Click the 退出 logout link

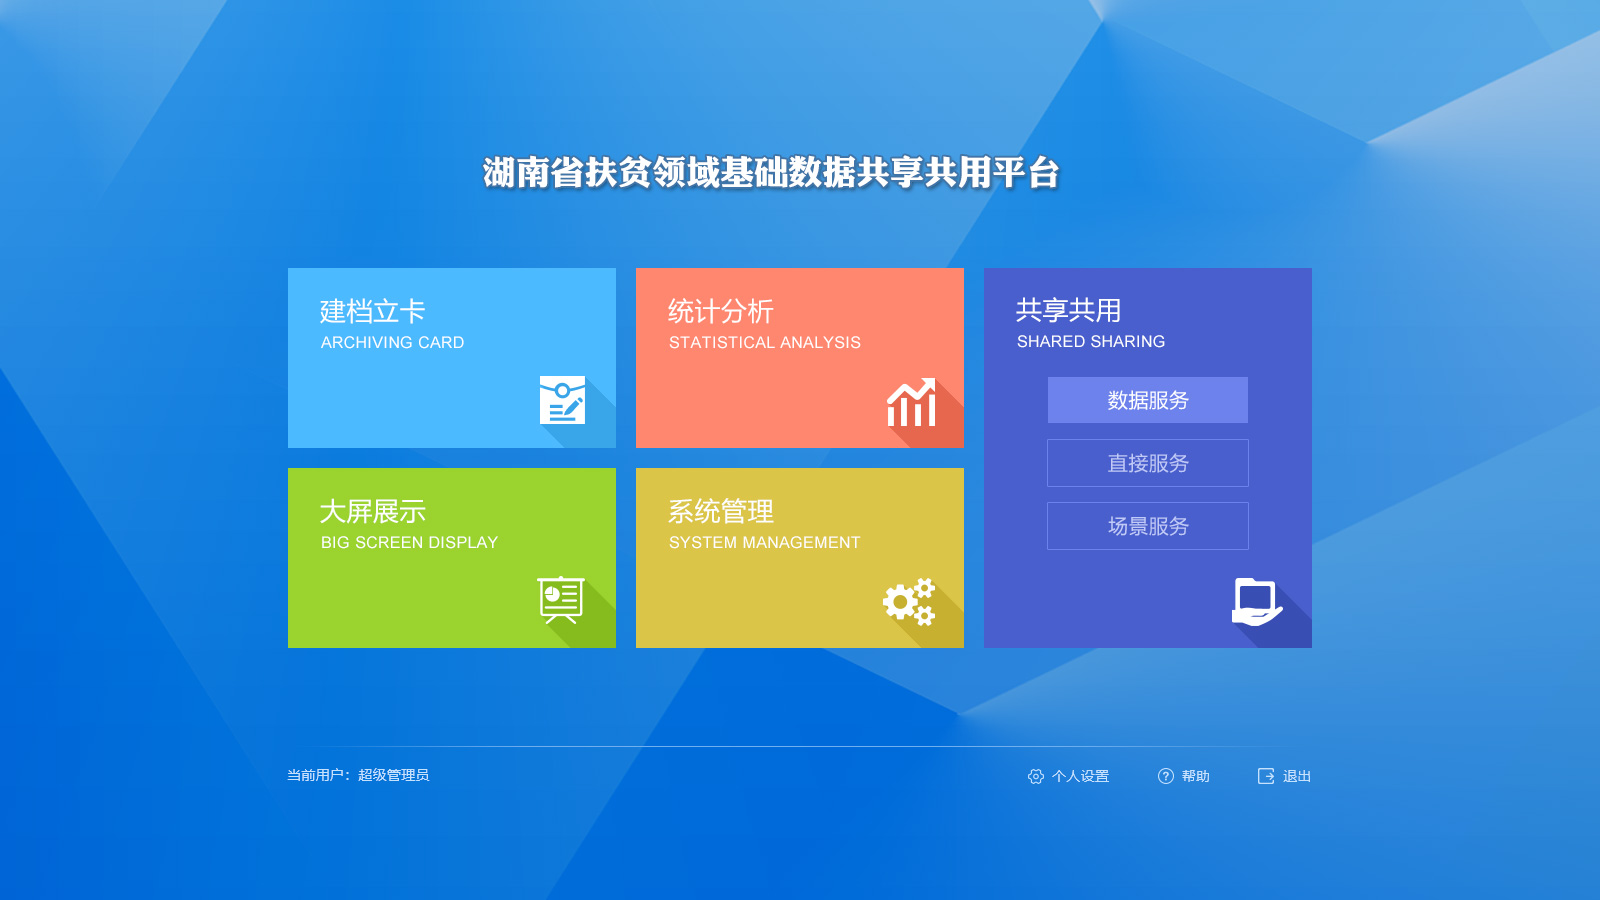coord(1297,776)
